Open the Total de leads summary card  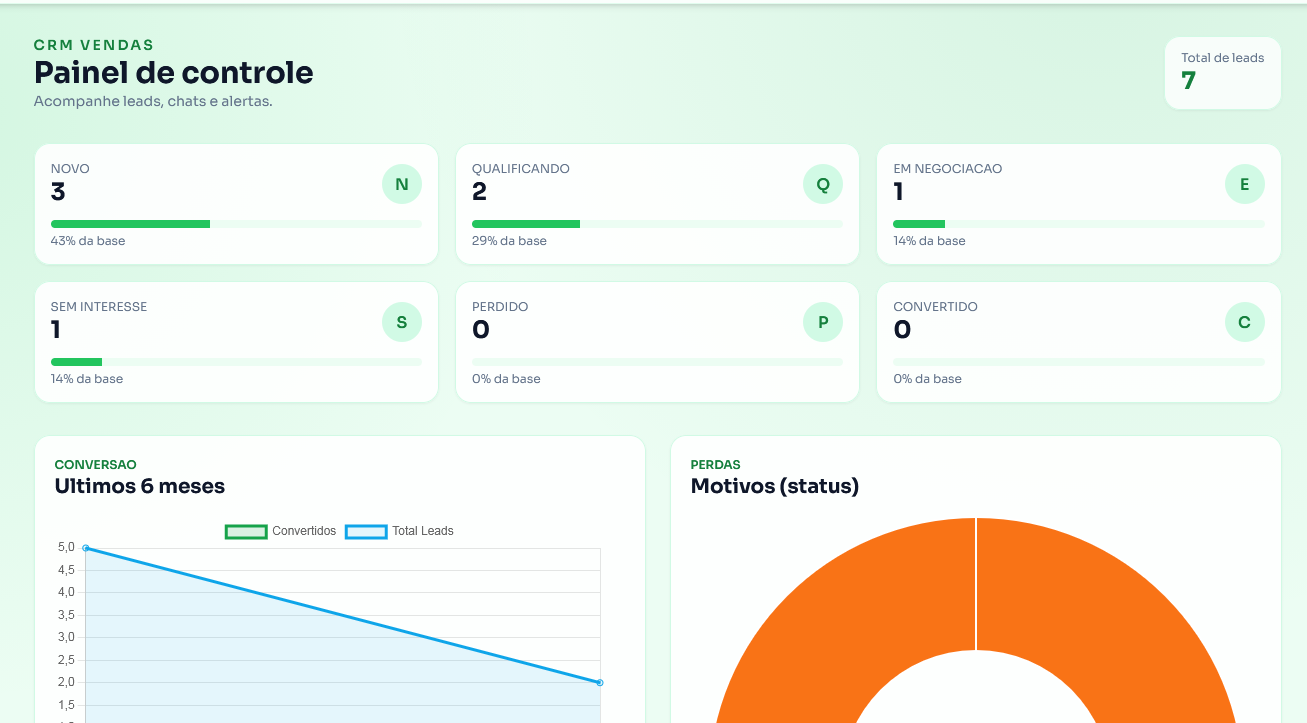click(x=1222, y=73)
